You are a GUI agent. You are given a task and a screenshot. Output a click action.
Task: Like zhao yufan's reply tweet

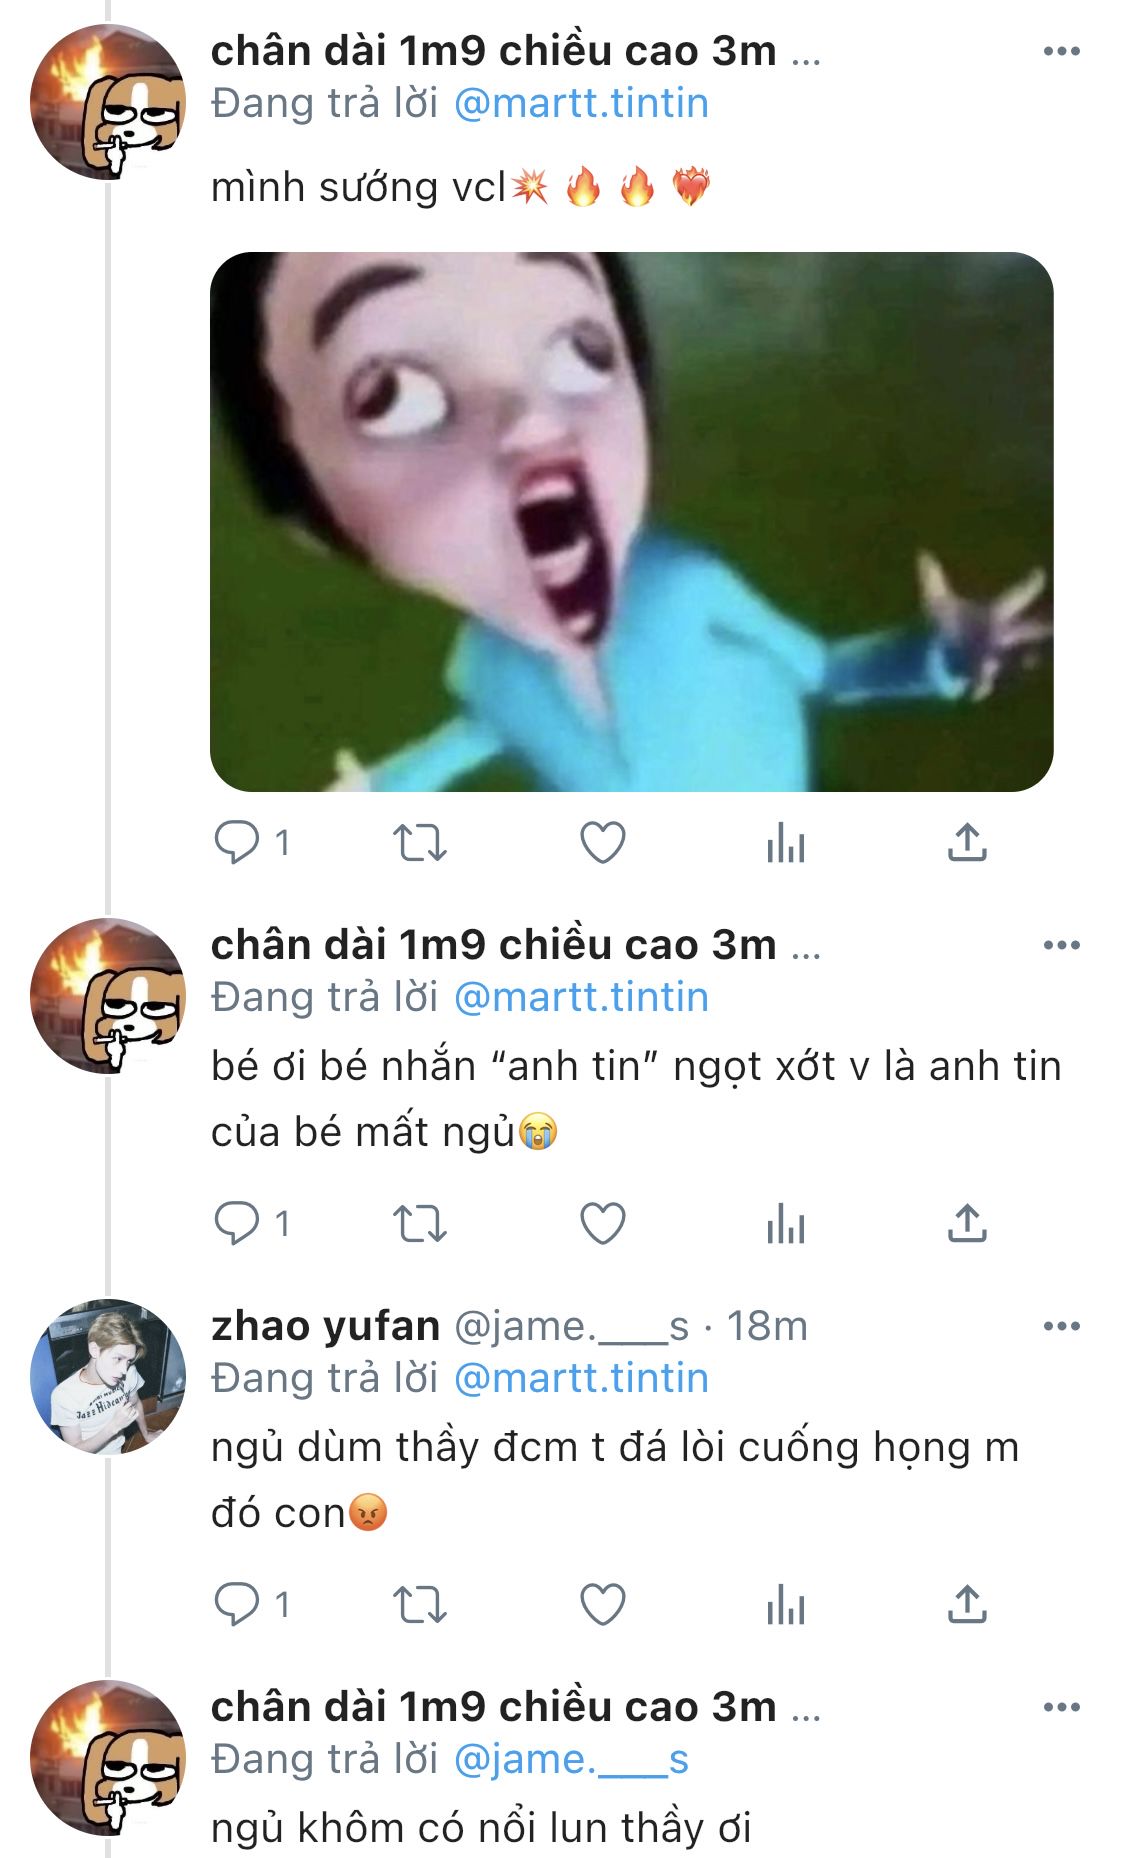coord(603,1604)
